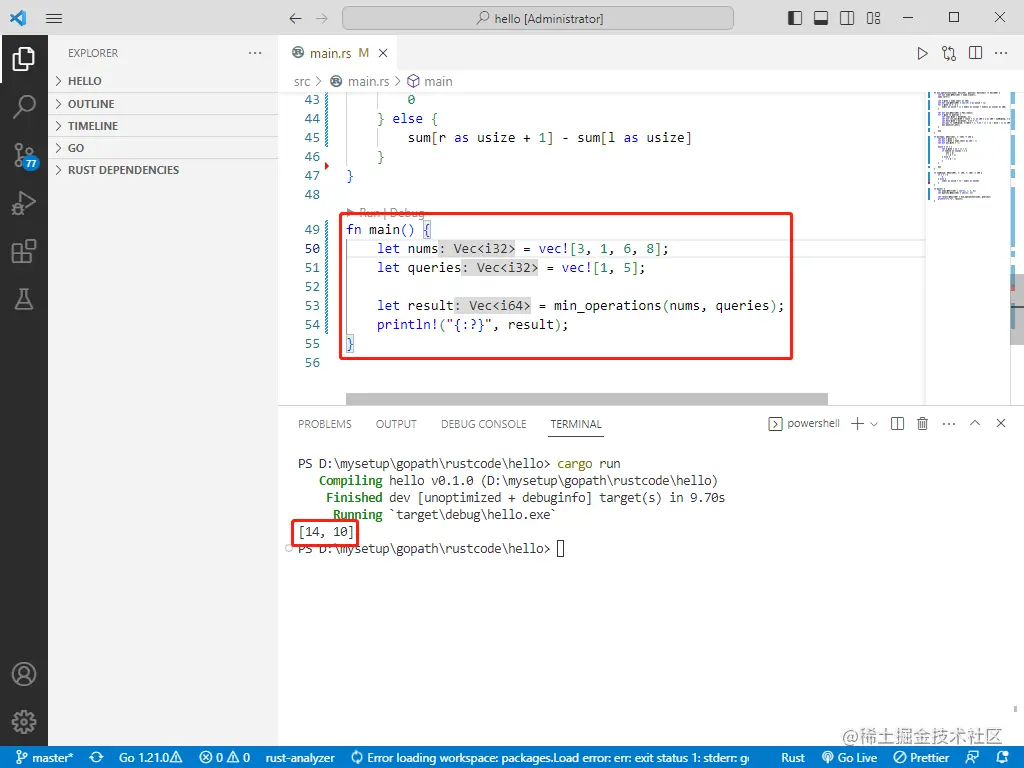
Task: Create new terminal with plus icon
Action: [x=857, y=424]
